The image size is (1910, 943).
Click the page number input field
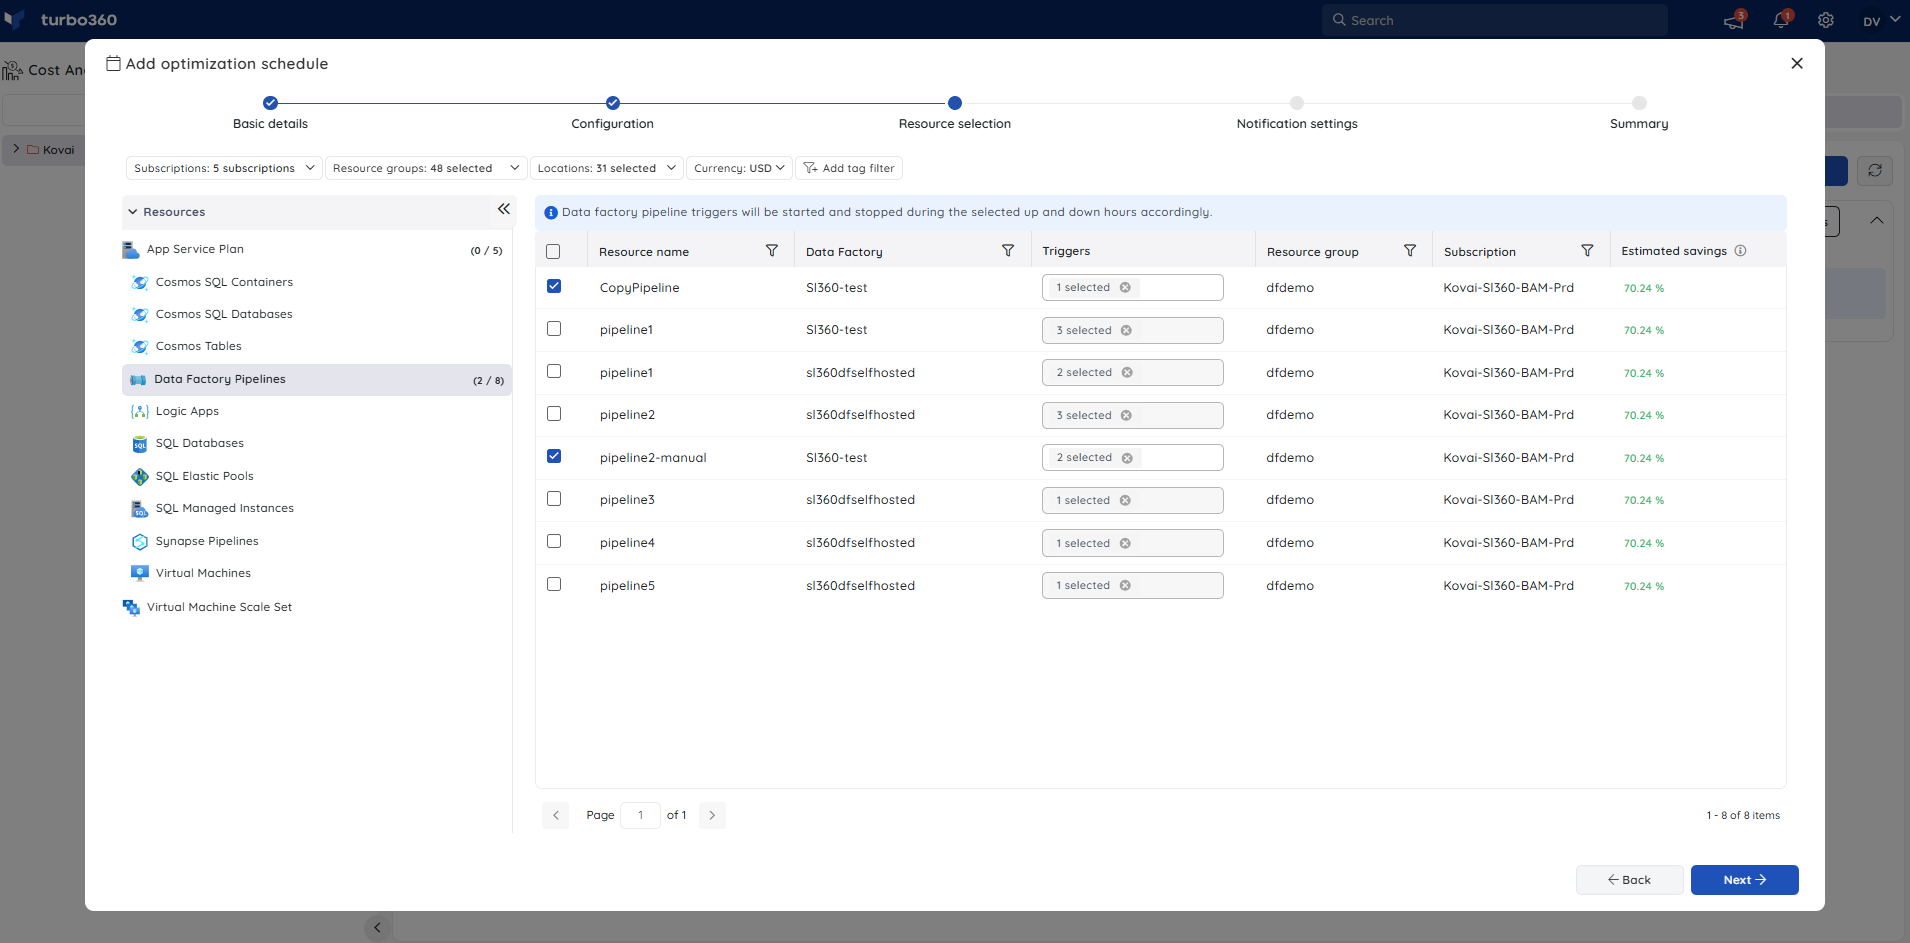pos(640,815)
